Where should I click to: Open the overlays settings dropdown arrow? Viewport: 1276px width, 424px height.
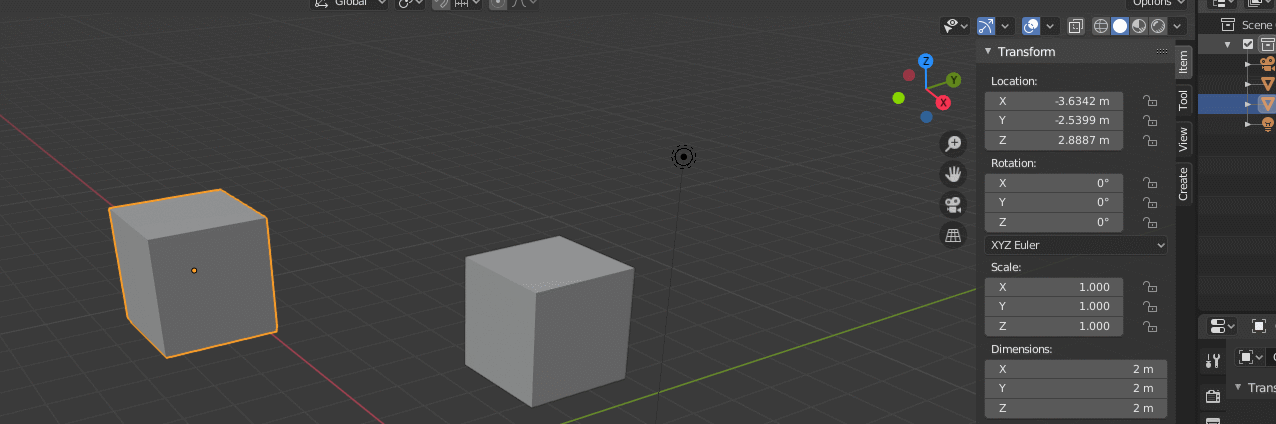pyautogui.click(x=1052, y=26)
